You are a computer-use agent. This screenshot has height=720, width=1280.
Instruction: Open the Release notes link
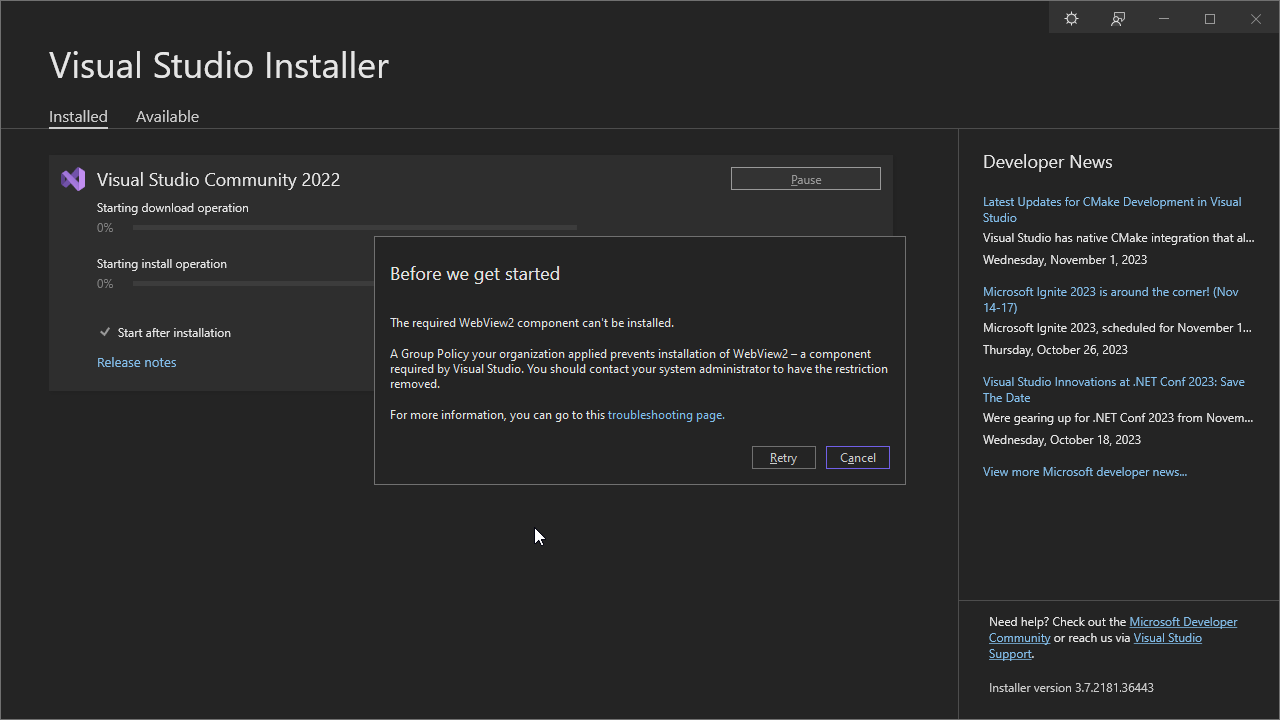(x=136, y=362)
